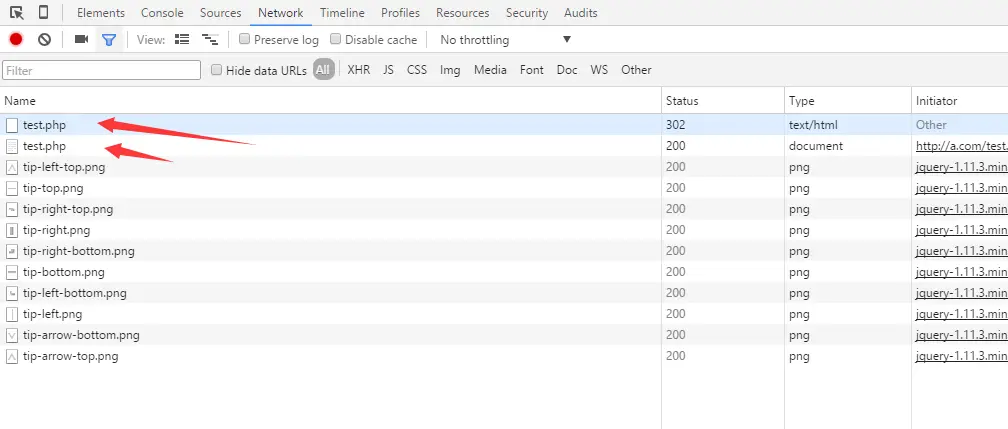Filter requests by JS
1008x429 pixels.
coord(388,70)
